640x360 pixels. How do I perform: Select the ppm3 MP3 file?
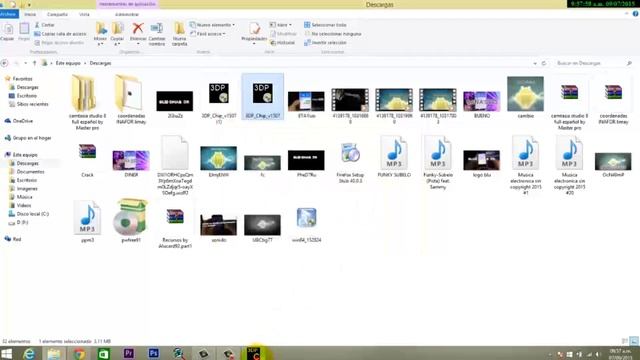[87, 221]
